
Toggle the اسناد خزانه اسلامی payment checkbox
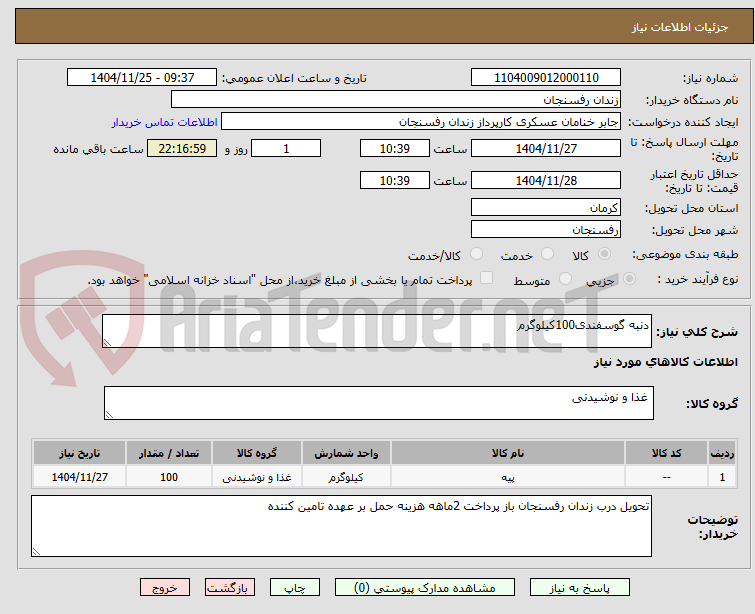[x=486, y=278]
